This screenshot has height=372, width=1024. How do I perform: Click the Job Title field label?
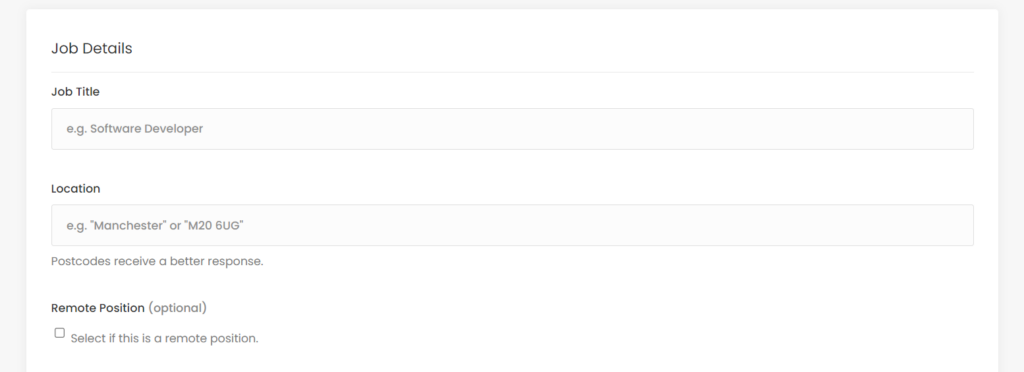(75, 92)
